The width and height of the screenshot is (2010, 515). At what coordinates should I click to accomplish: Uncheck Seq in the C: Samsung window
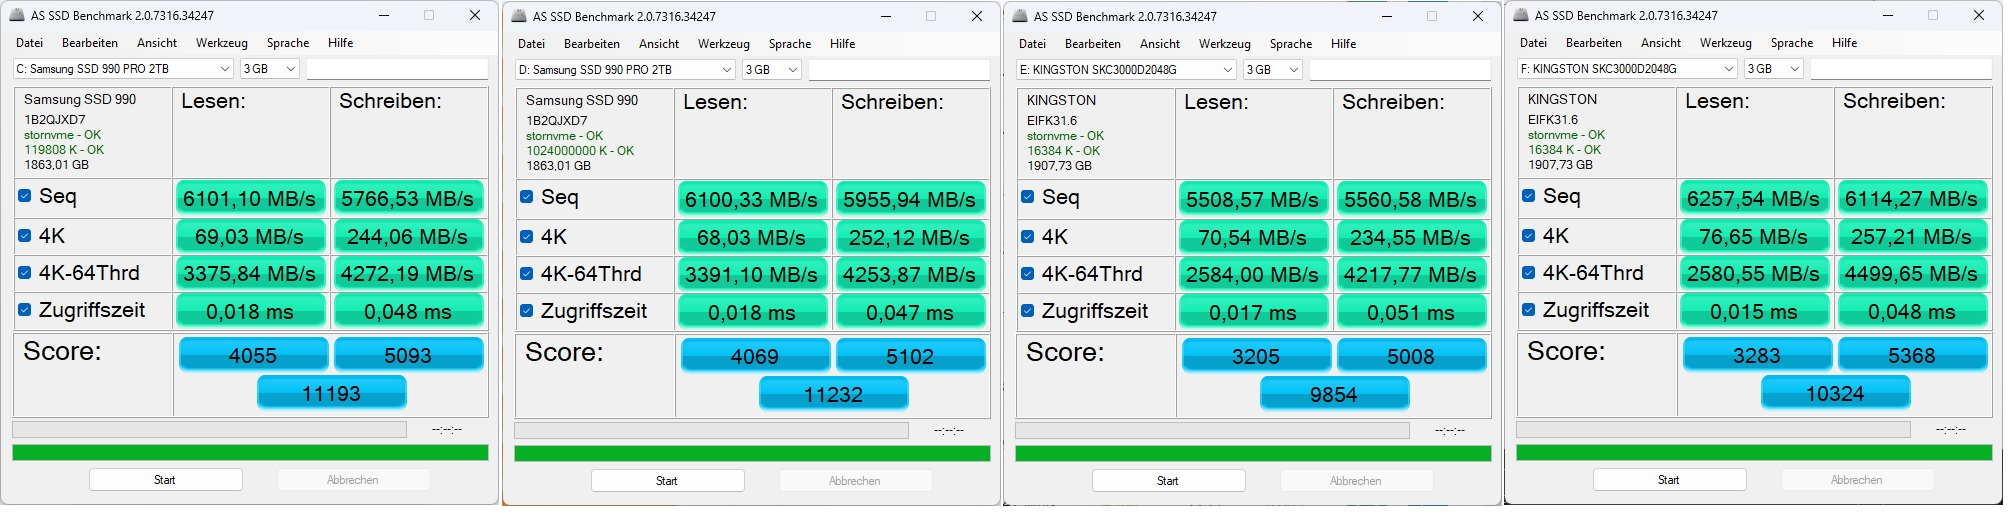tap(25, 196)
